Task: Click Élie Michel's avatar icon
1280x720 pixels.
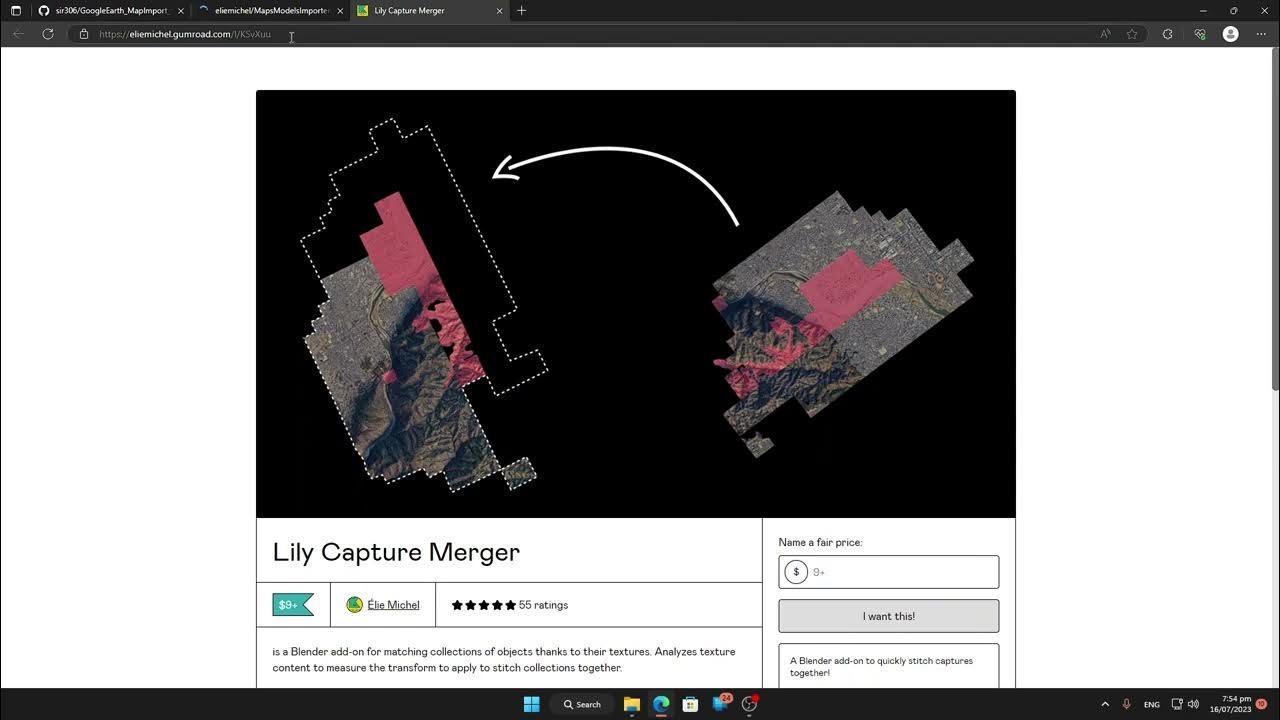Action: pyautogui.click(x=354, y=605)
